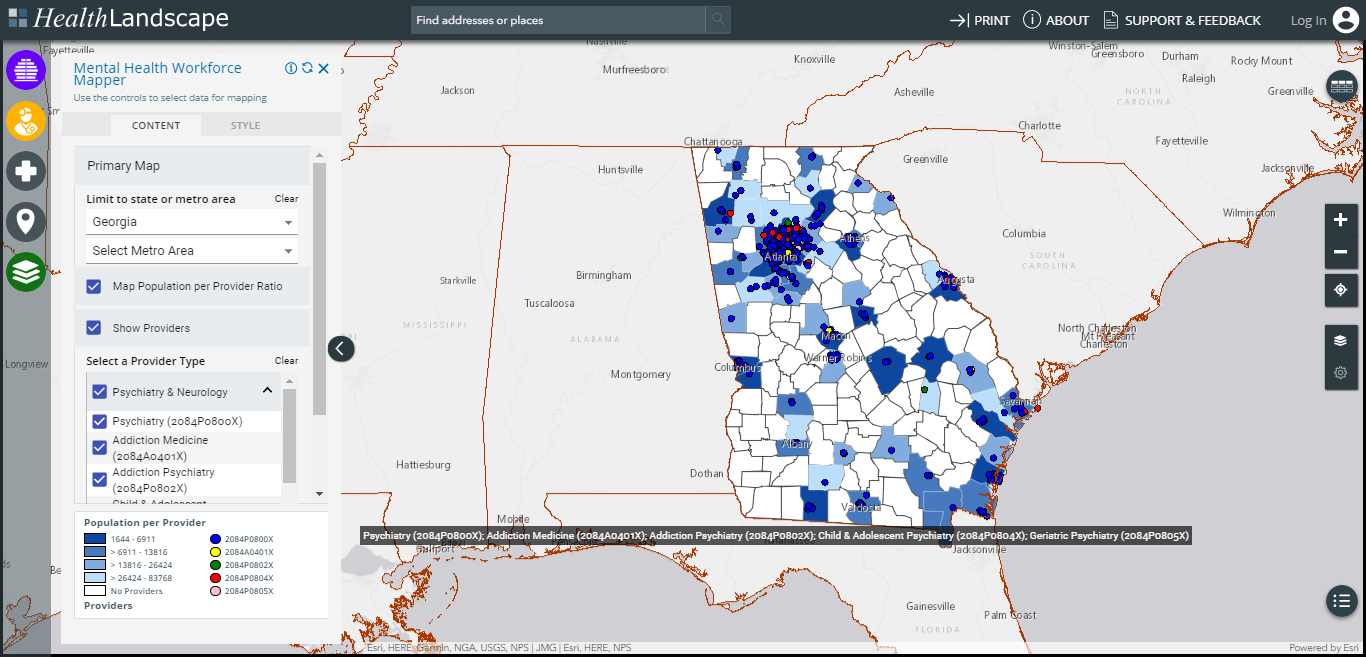Click the locate target icon on map
The height and width of the screenshot is (657, 1366).
tap(1341, 290)
